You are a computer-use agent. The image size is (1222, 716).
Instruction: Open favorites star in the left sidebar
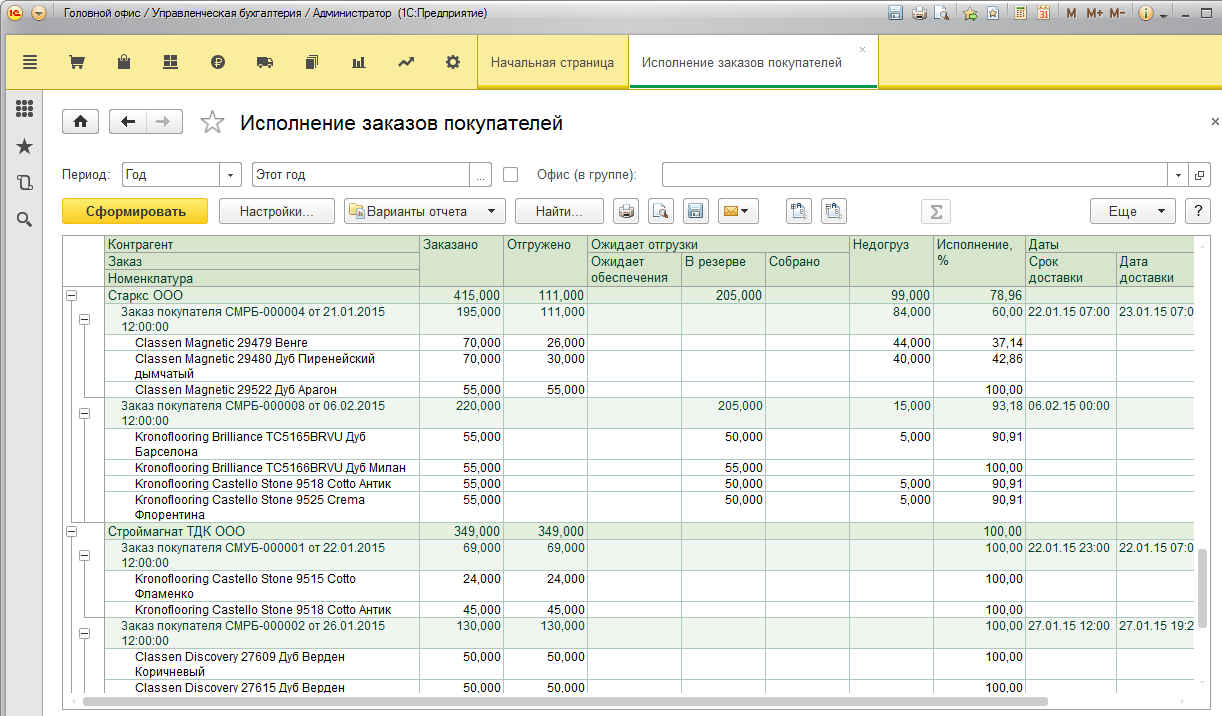pos(25,146)
